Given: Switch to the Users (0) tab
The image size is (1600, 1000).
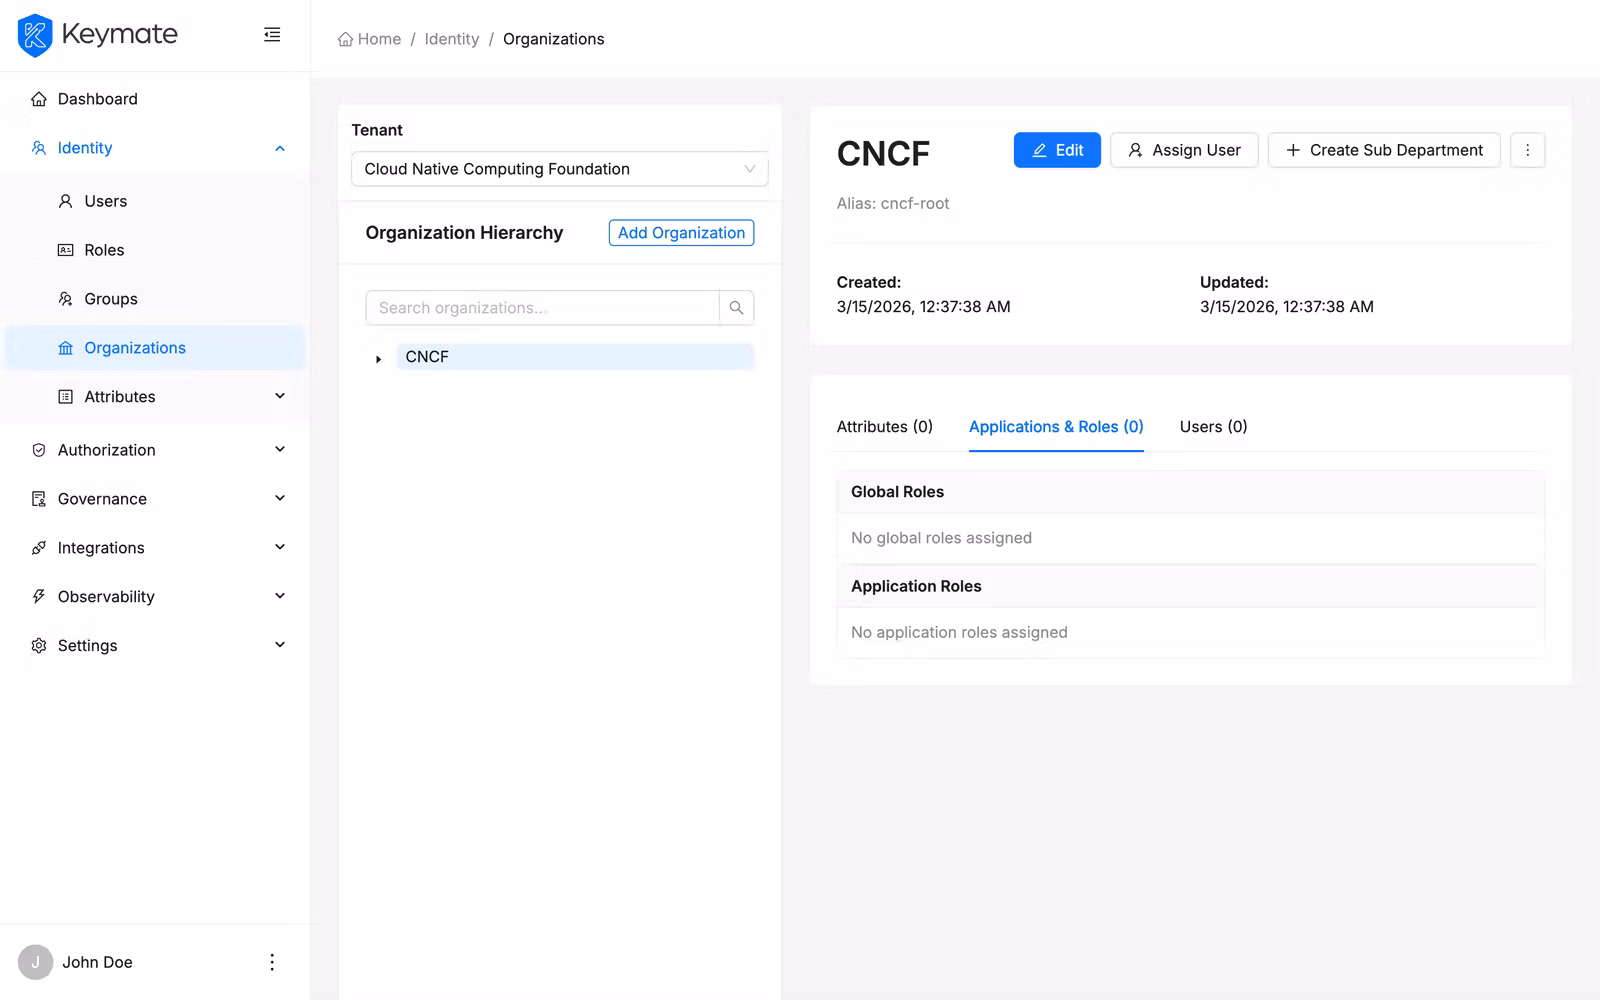Looking at the screenshot, I should coord(1212,427).
